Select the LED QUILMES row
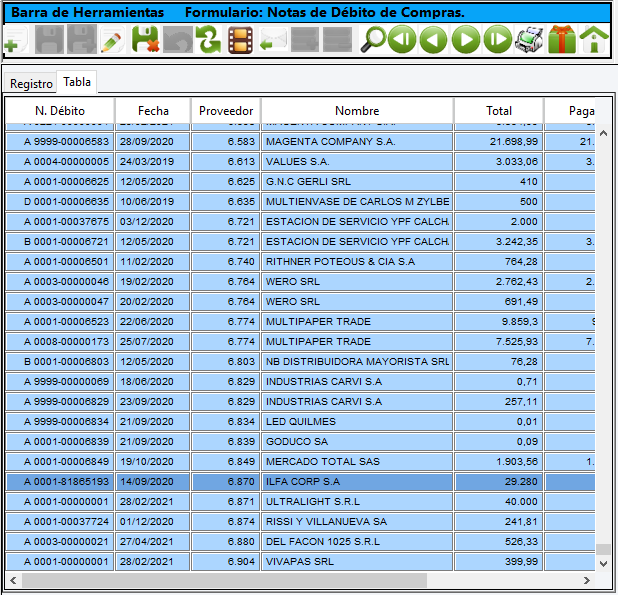This screenshot has width=618, height=595. coord(300,422)
